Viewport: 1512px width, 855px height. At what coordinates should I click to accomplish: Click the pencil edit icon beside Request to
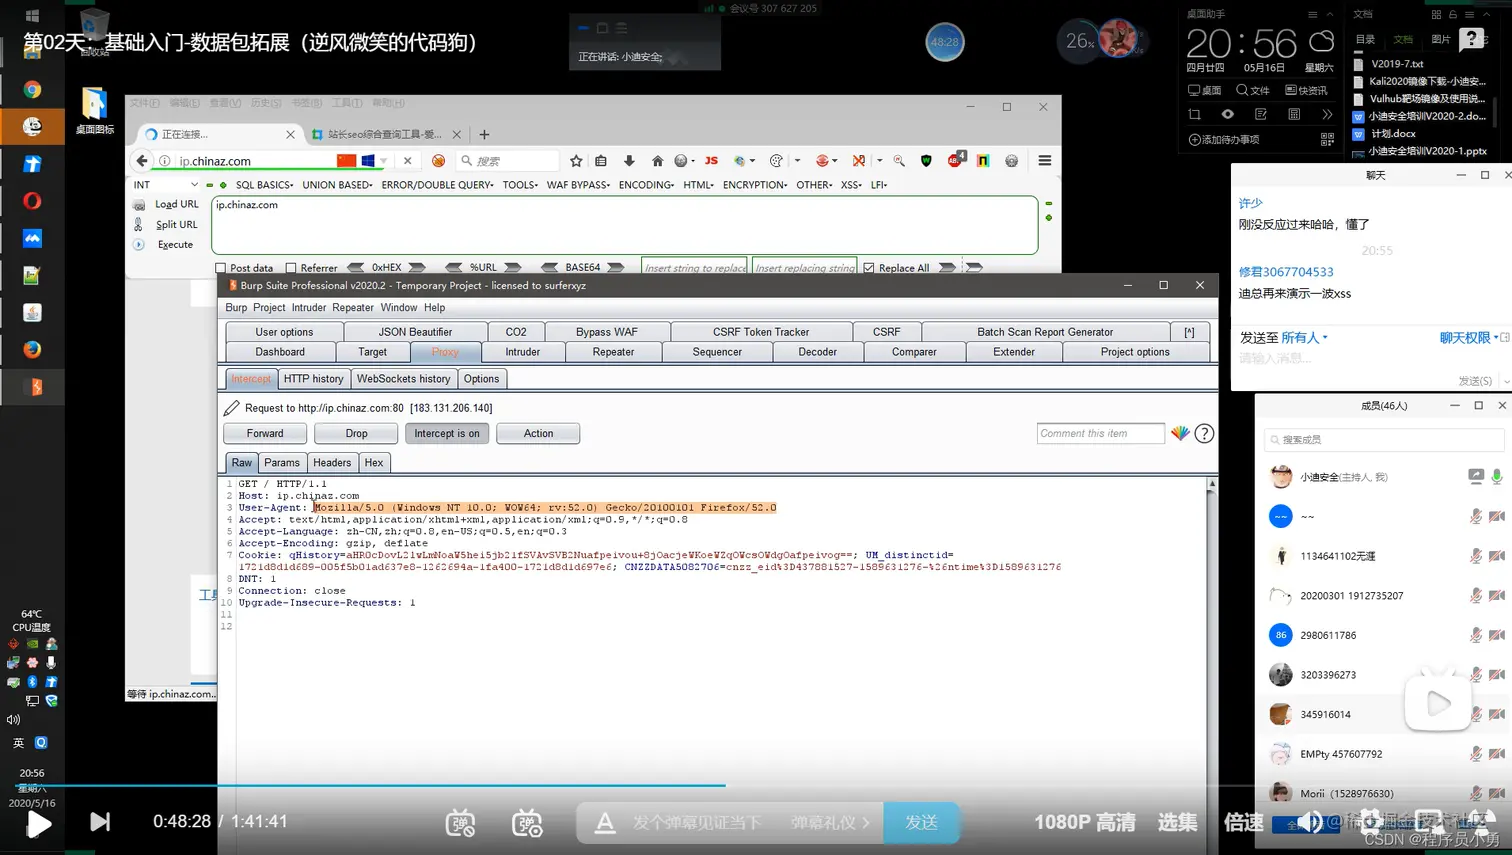(x=232, y=408)
